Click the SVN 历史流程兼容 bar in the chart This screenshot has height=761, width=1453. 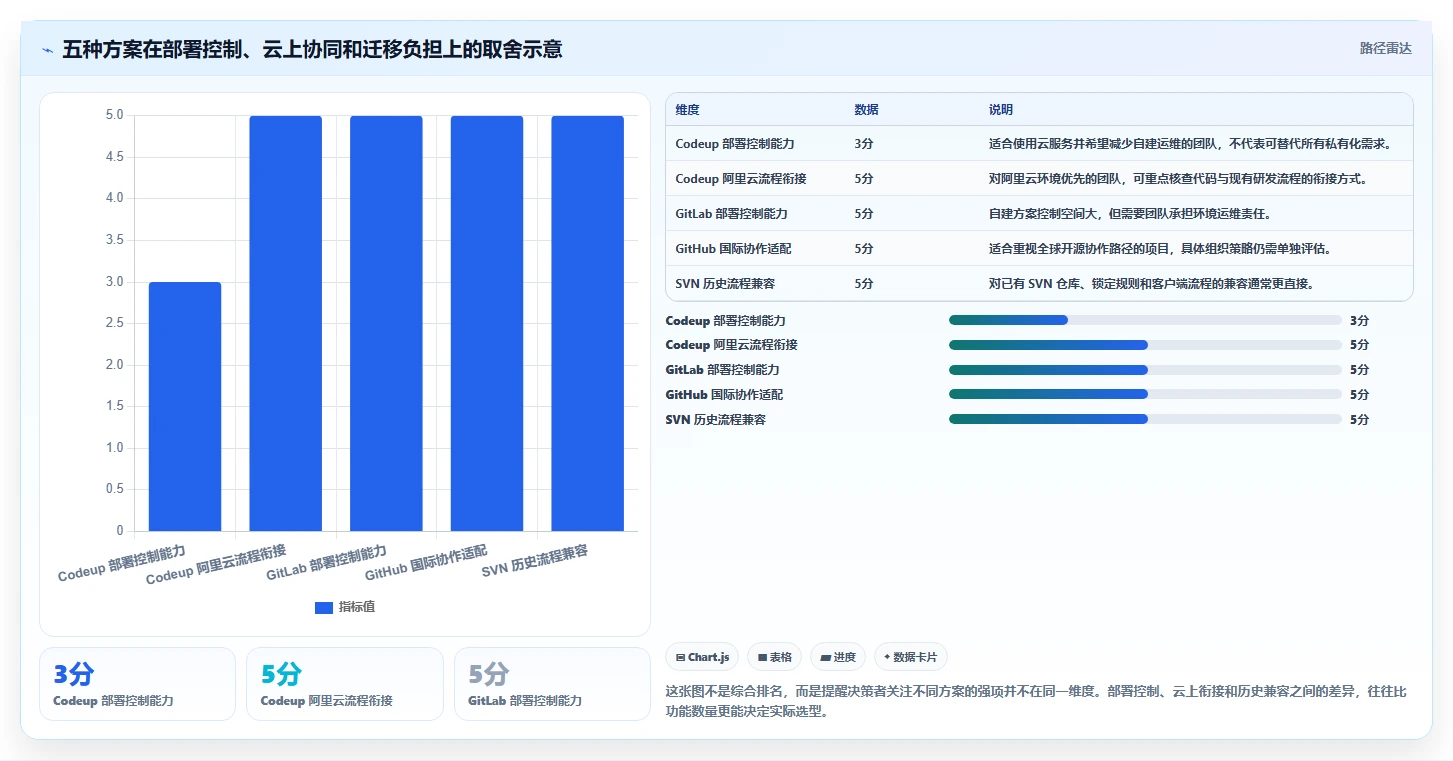pyautogui.click(x=588, y=323)
